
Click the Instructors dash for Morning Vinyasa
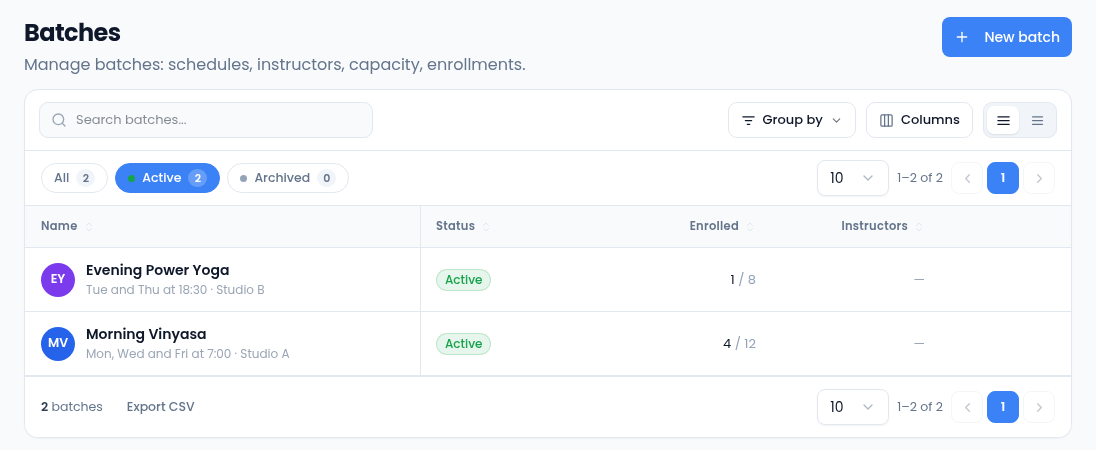[x=919, y=344]
